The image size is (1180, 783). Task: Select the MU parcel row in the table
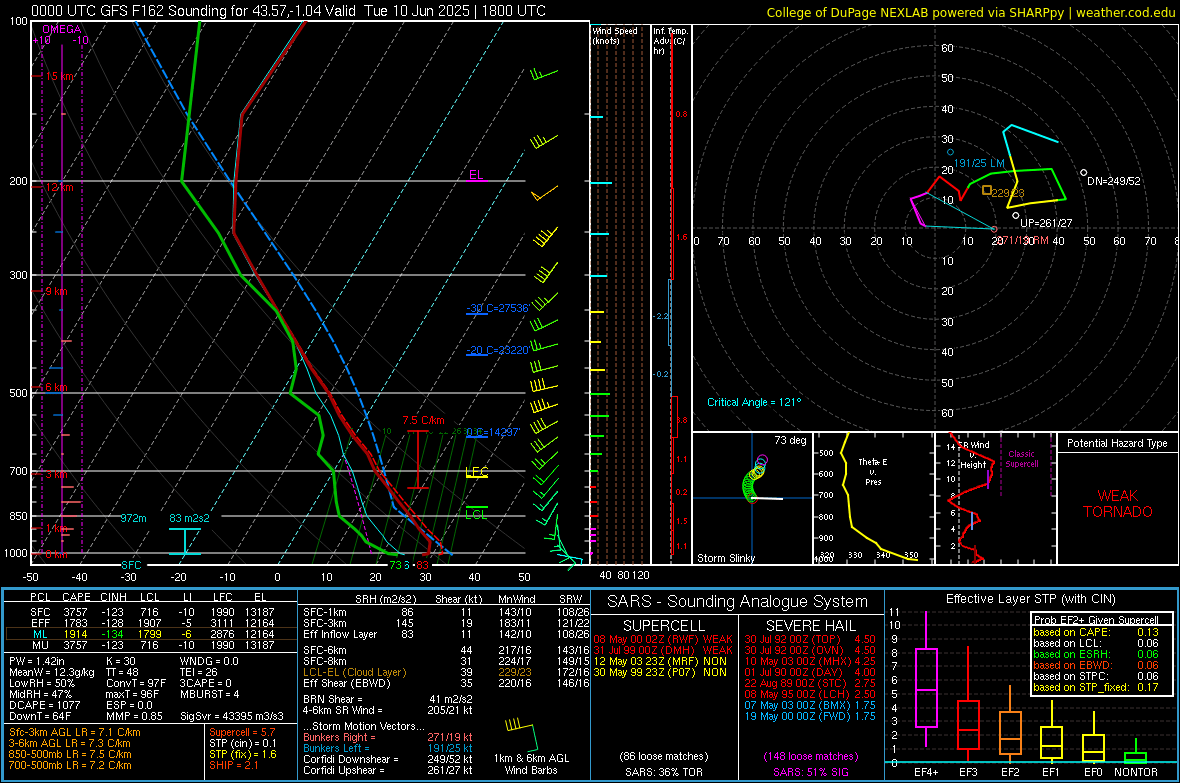coord(151,645)
